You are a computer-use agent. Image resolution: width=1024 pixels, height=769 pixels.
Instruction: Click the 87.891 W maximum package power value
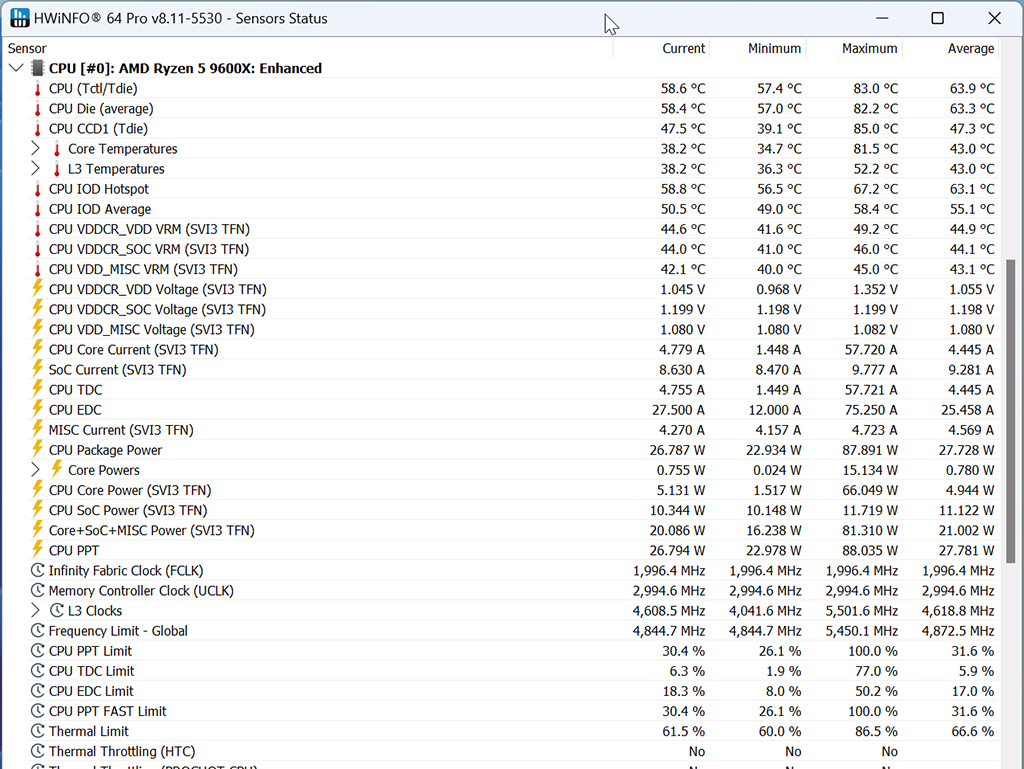point(870,450)
